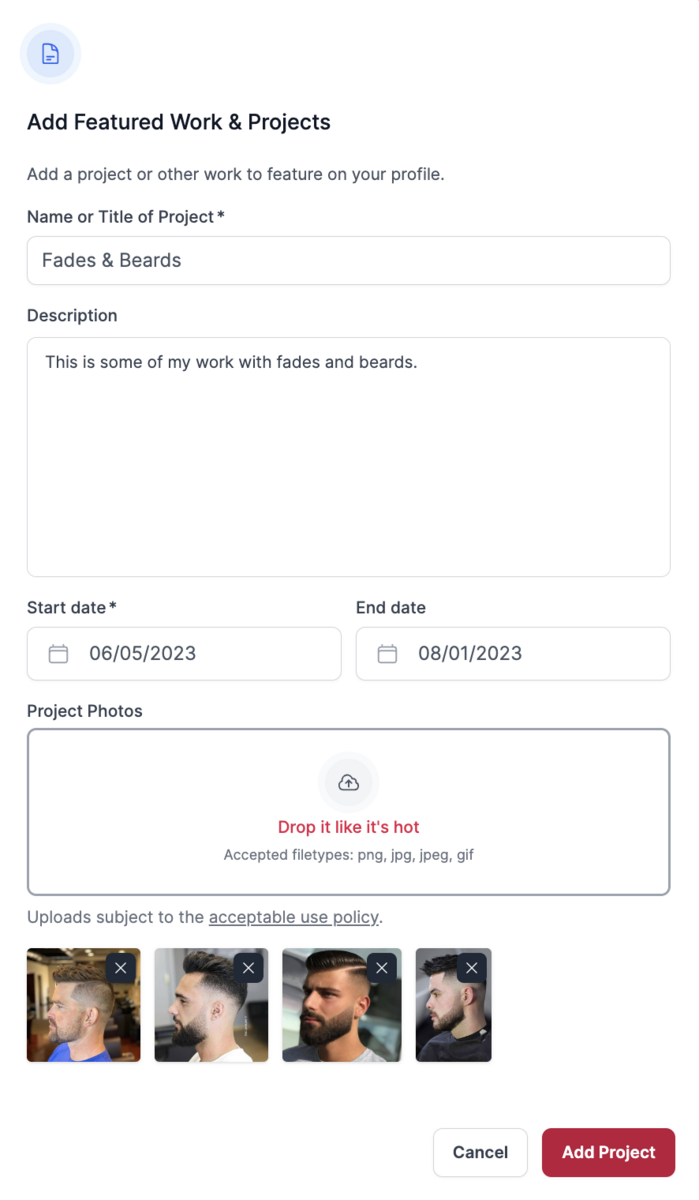Select the second thumbnail with white shirt
Screen dimensions: 699x1200
coord(211,1005)
